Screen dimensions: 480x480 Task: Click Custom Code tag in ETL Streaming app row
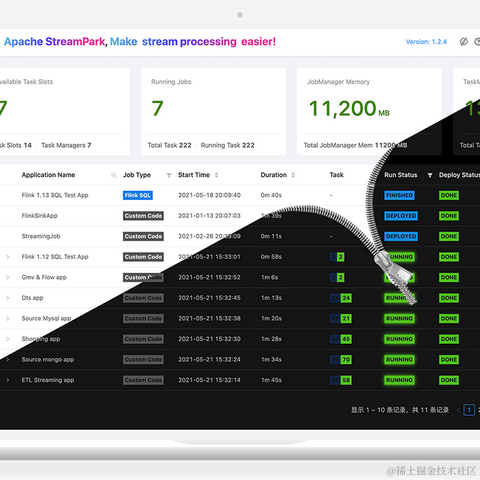(x=143, y=380)
